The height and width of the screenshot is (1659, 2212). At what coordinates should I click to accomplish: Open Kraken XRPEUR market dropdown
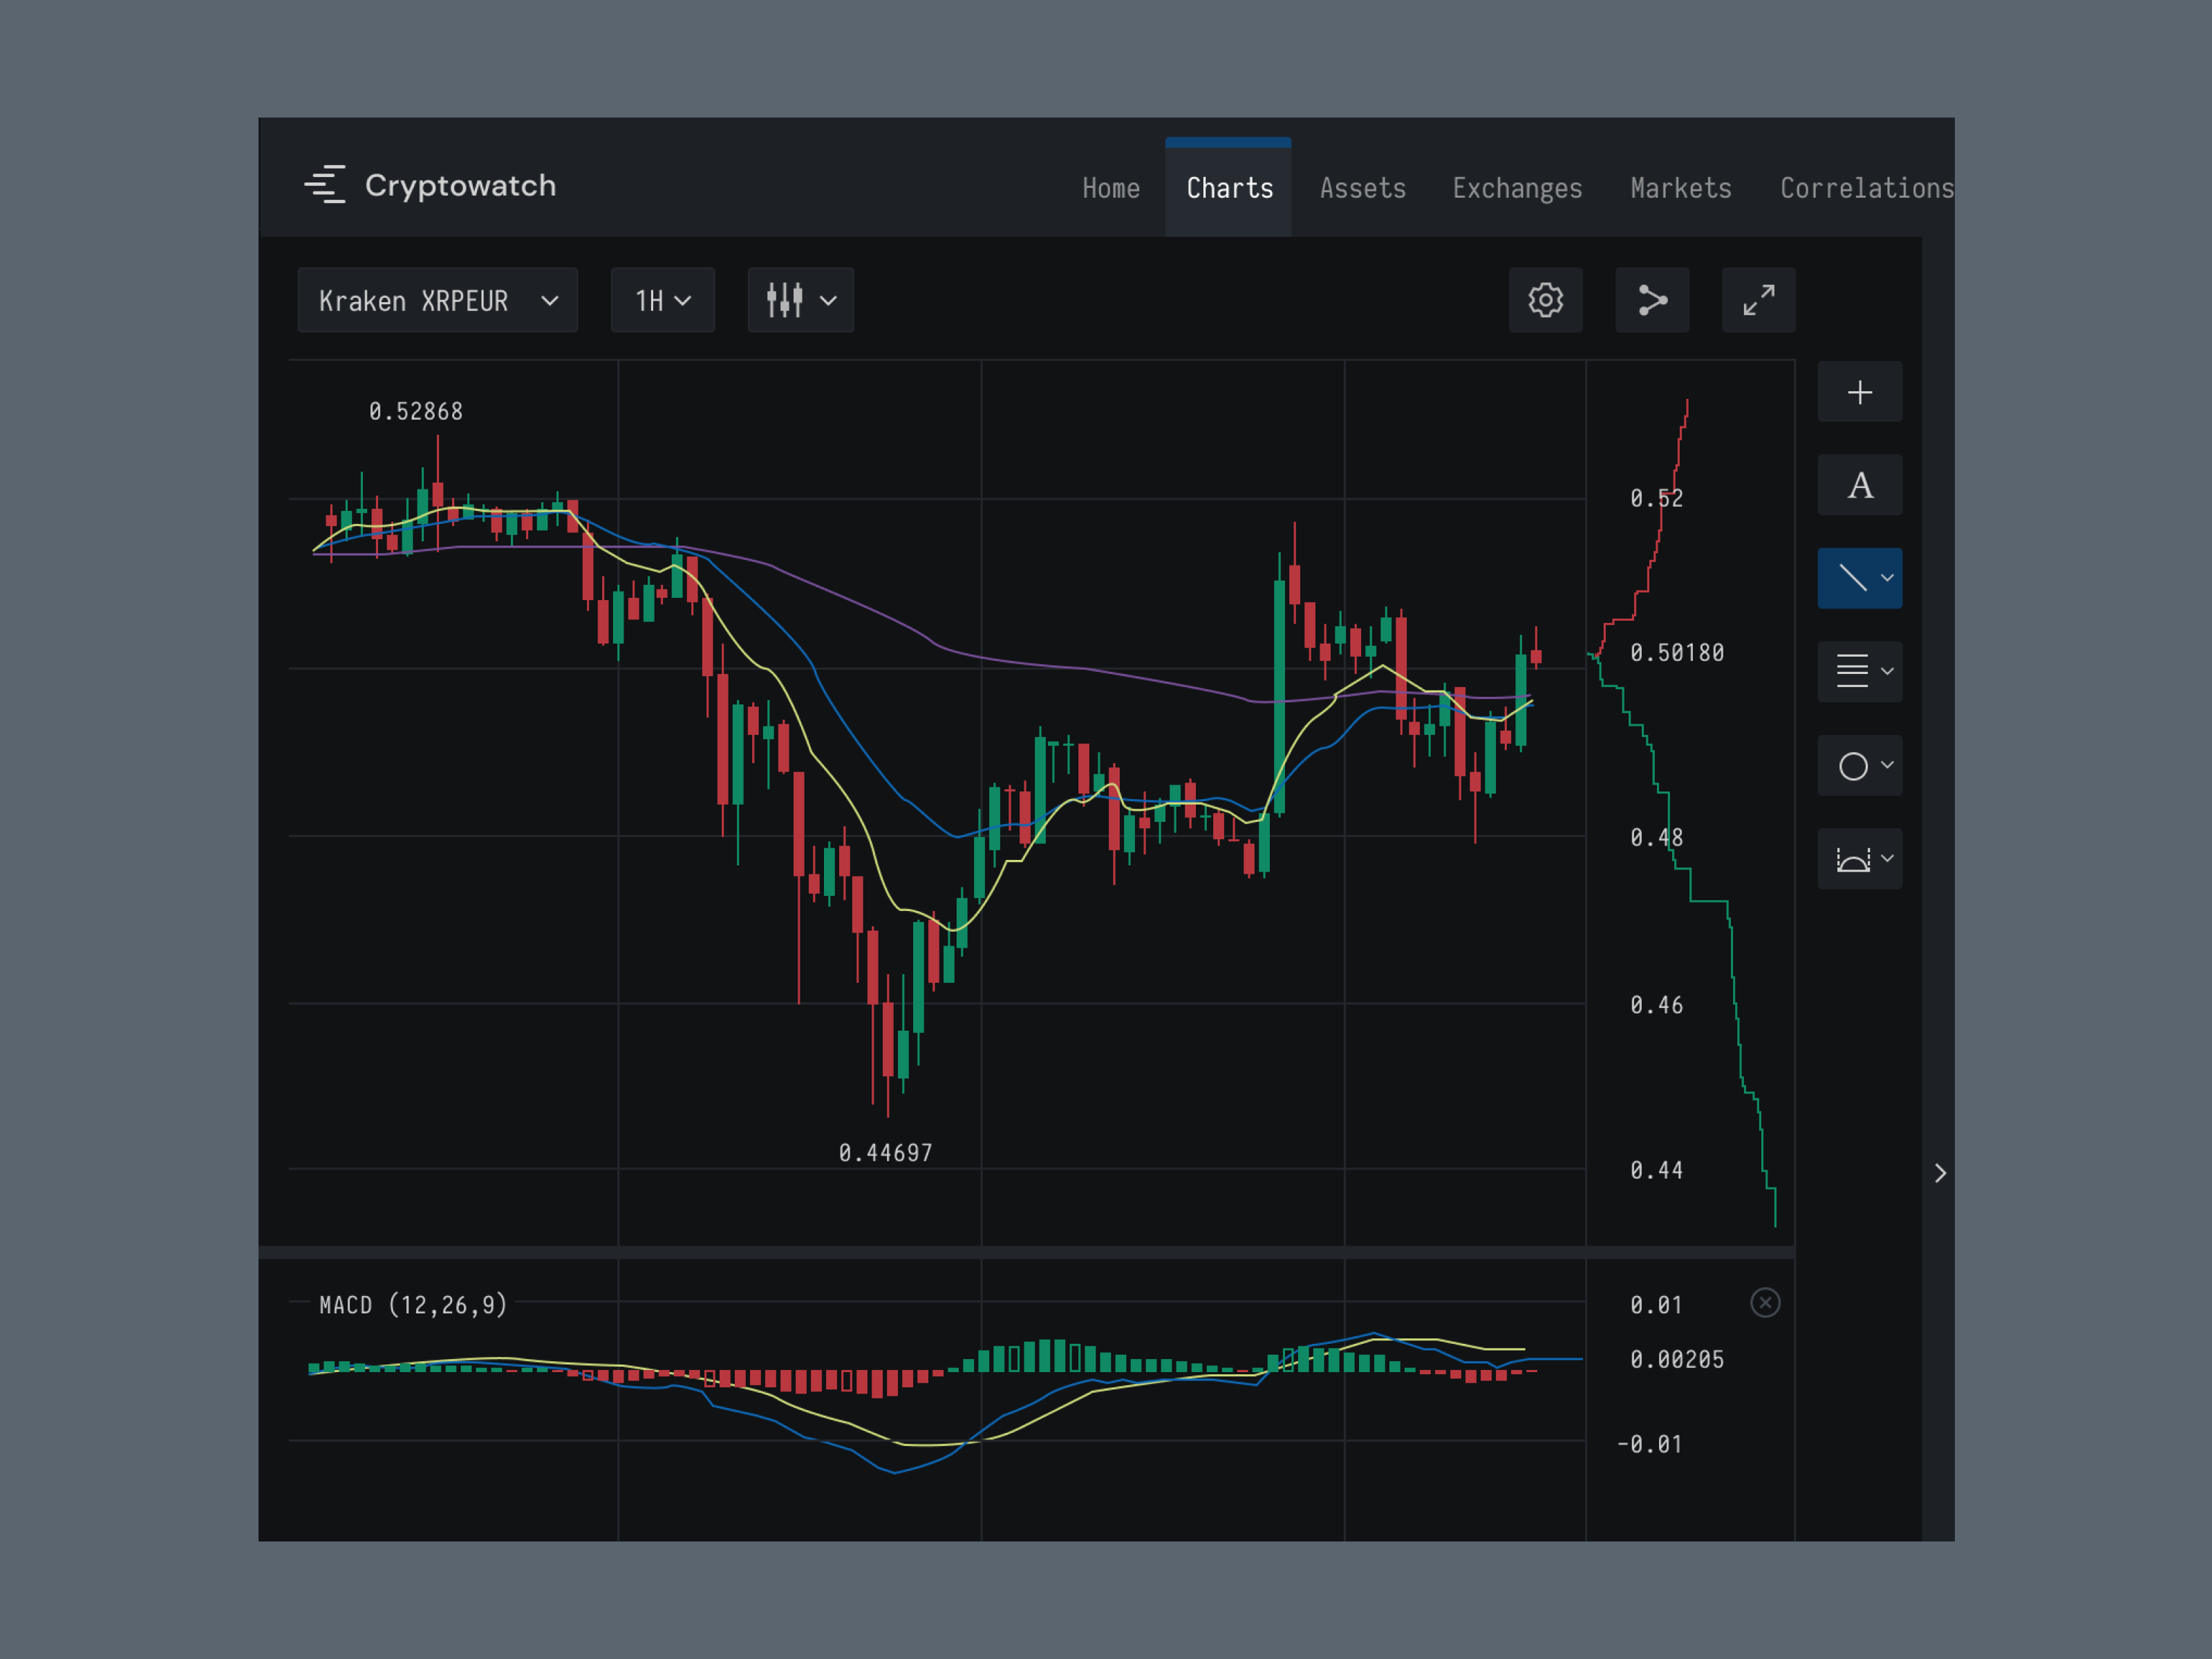[437, 300]
